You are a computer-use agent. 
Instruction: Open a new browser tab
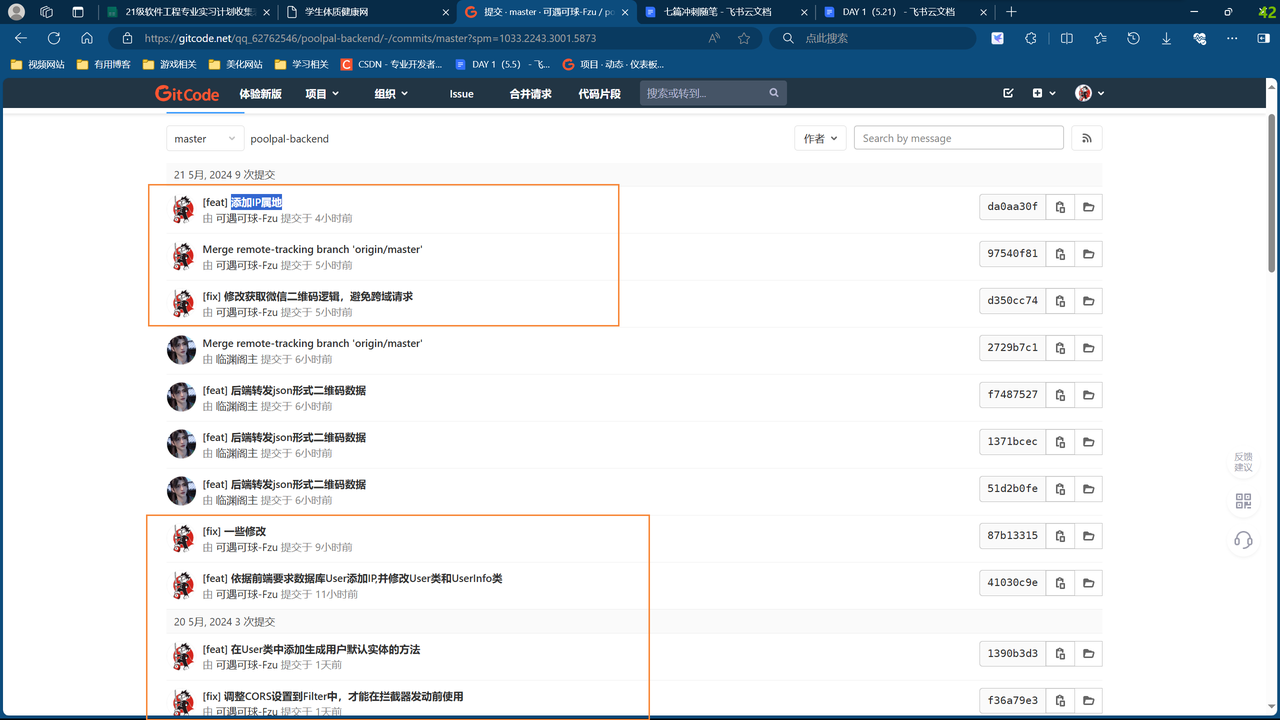(1011, 12)
